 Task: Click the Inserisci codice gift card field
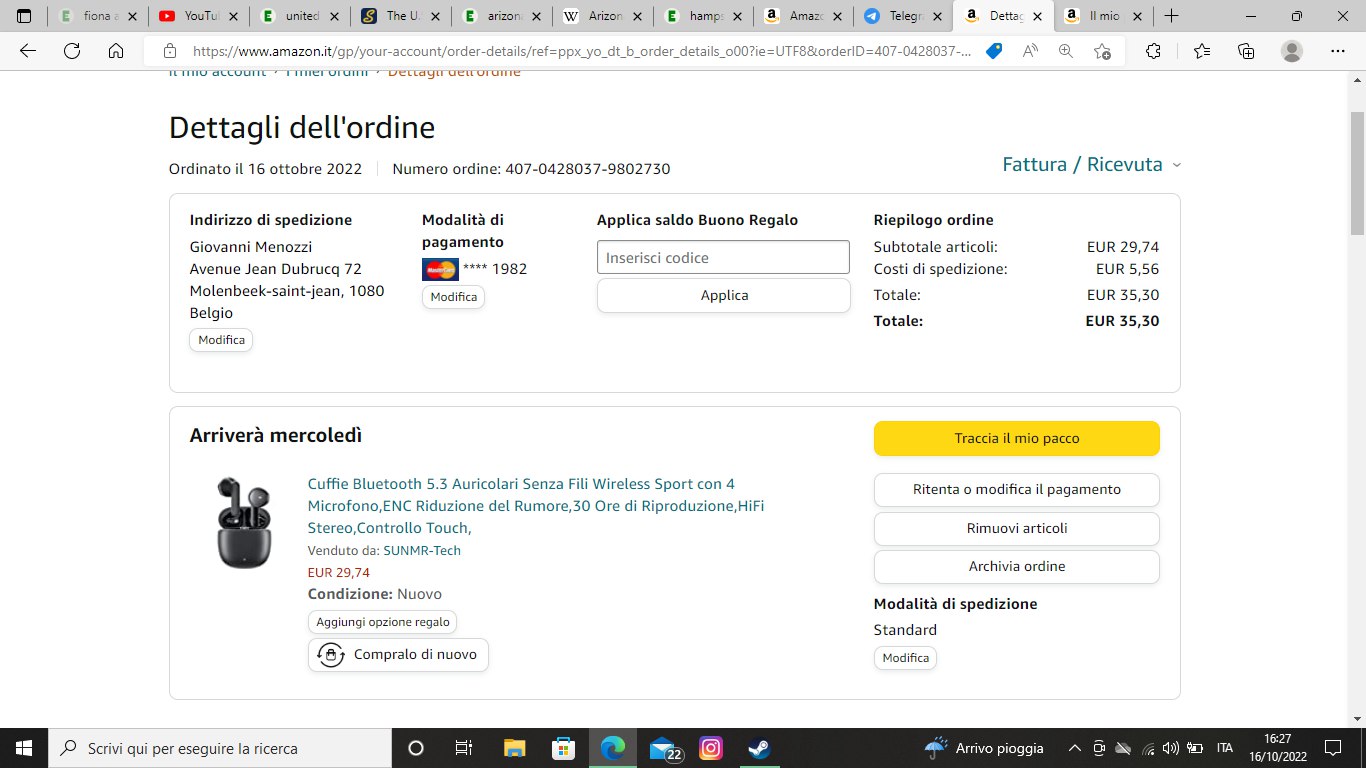pos(723,257)
